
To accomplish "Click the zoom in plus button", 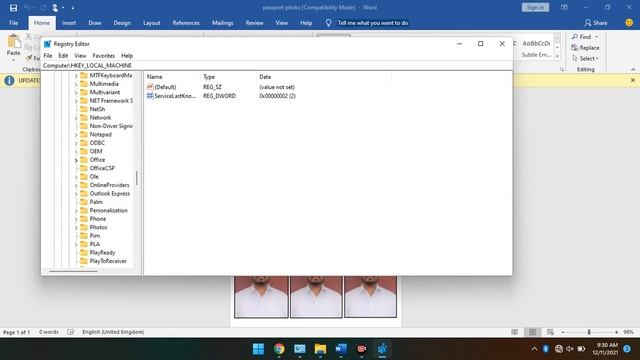I will (616, 332).
